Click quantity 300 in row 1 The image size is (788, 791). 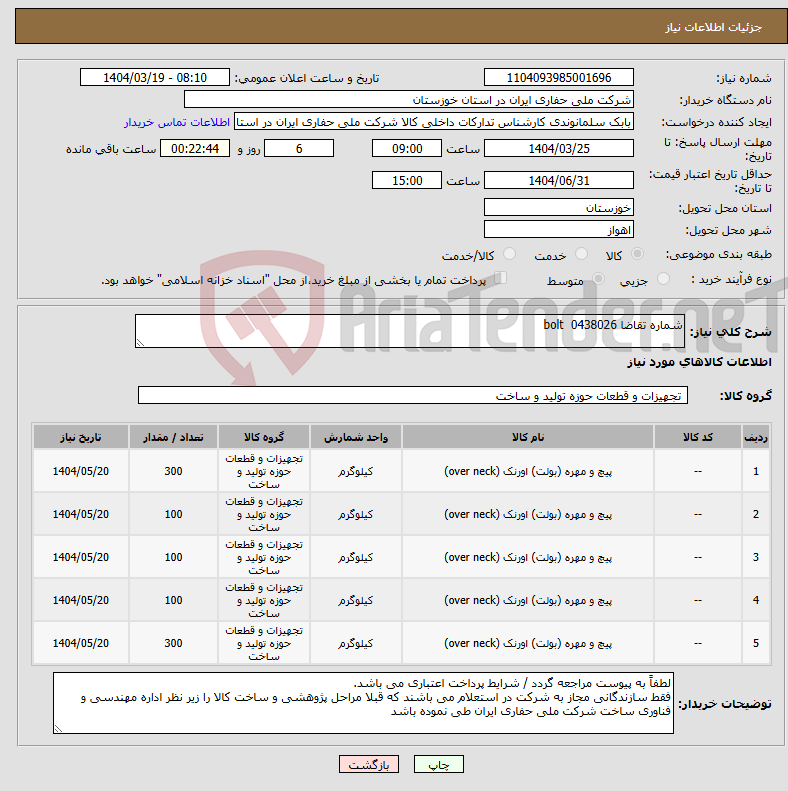173,471
